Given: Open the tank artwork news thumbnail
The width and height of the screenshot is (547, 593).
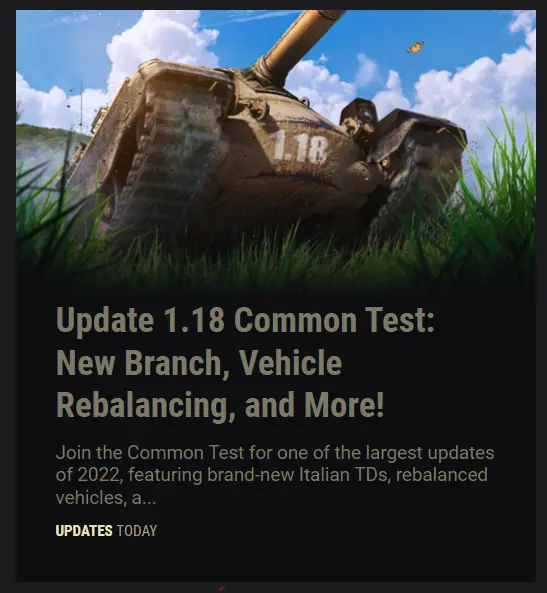Looking at the screenshot, I should click(276, 151).
